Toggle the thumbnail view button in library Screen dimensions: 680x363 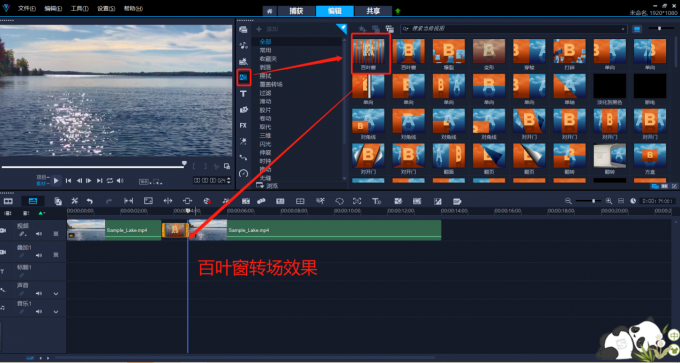637,29
